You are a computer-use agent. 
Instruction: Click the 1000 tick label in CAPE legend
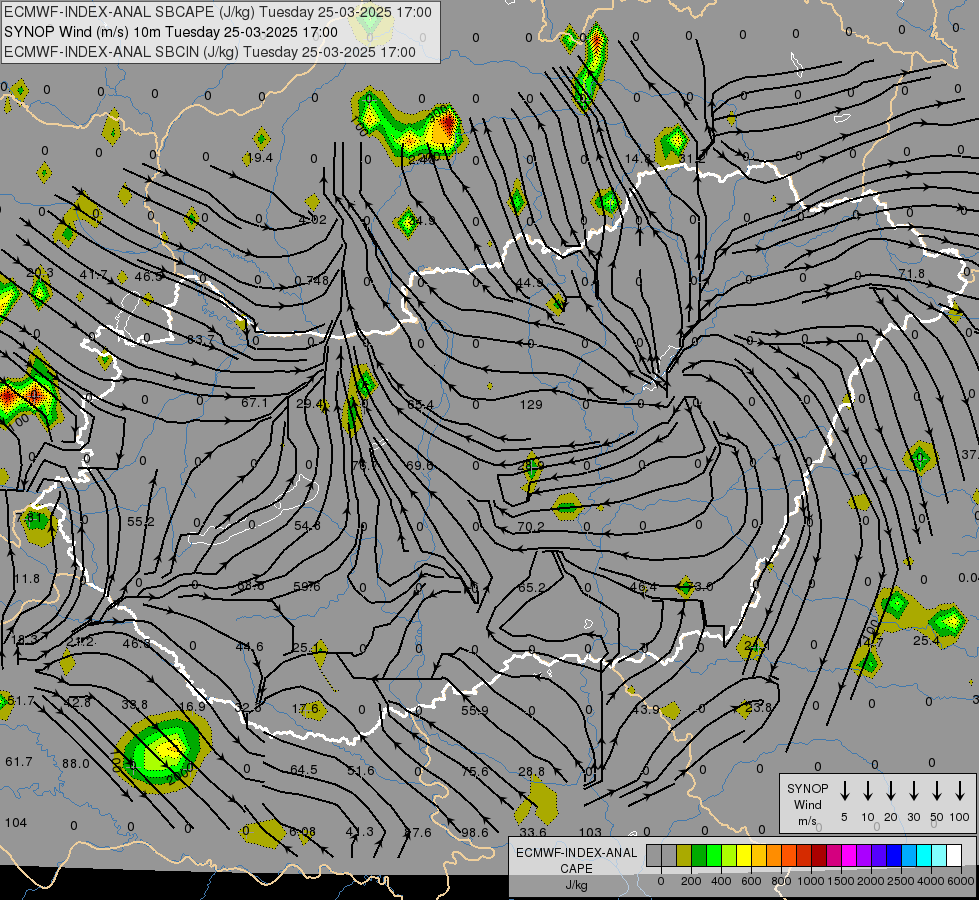coord(811,881)
